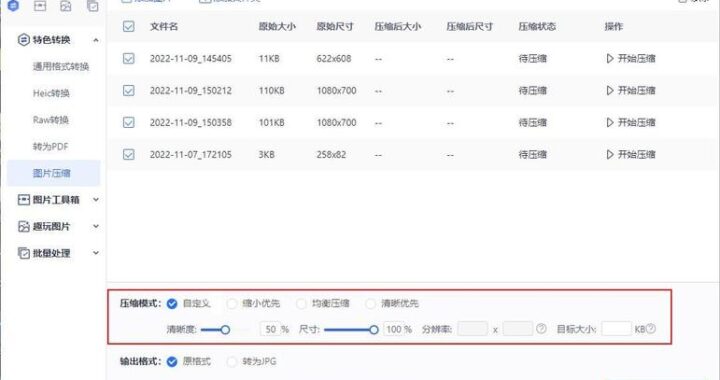Screen dimensions: 720x380
Task: Select 清晰优先 compression mode
Action: pyautogui.click(x=371, y=303)
